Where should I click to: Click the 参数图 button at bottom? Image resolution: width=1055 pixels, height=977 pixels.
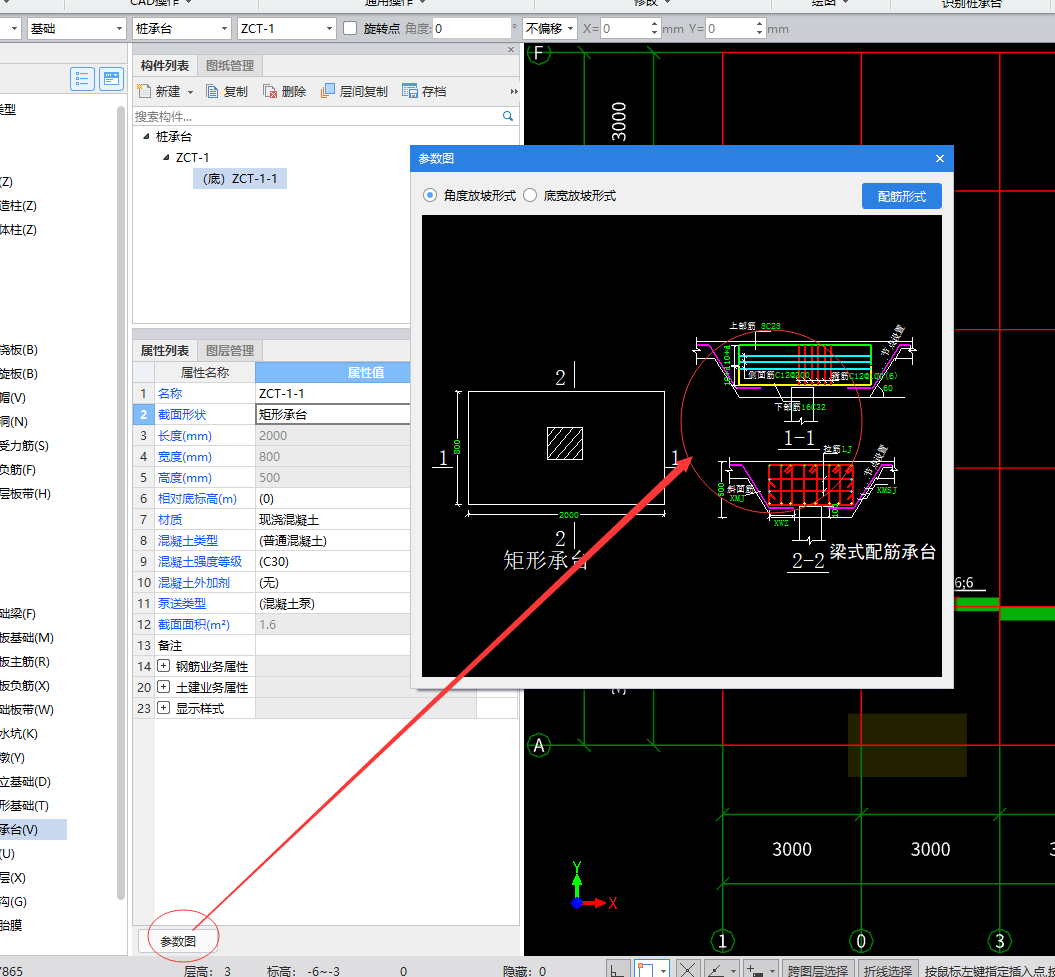tap(178, 941)
